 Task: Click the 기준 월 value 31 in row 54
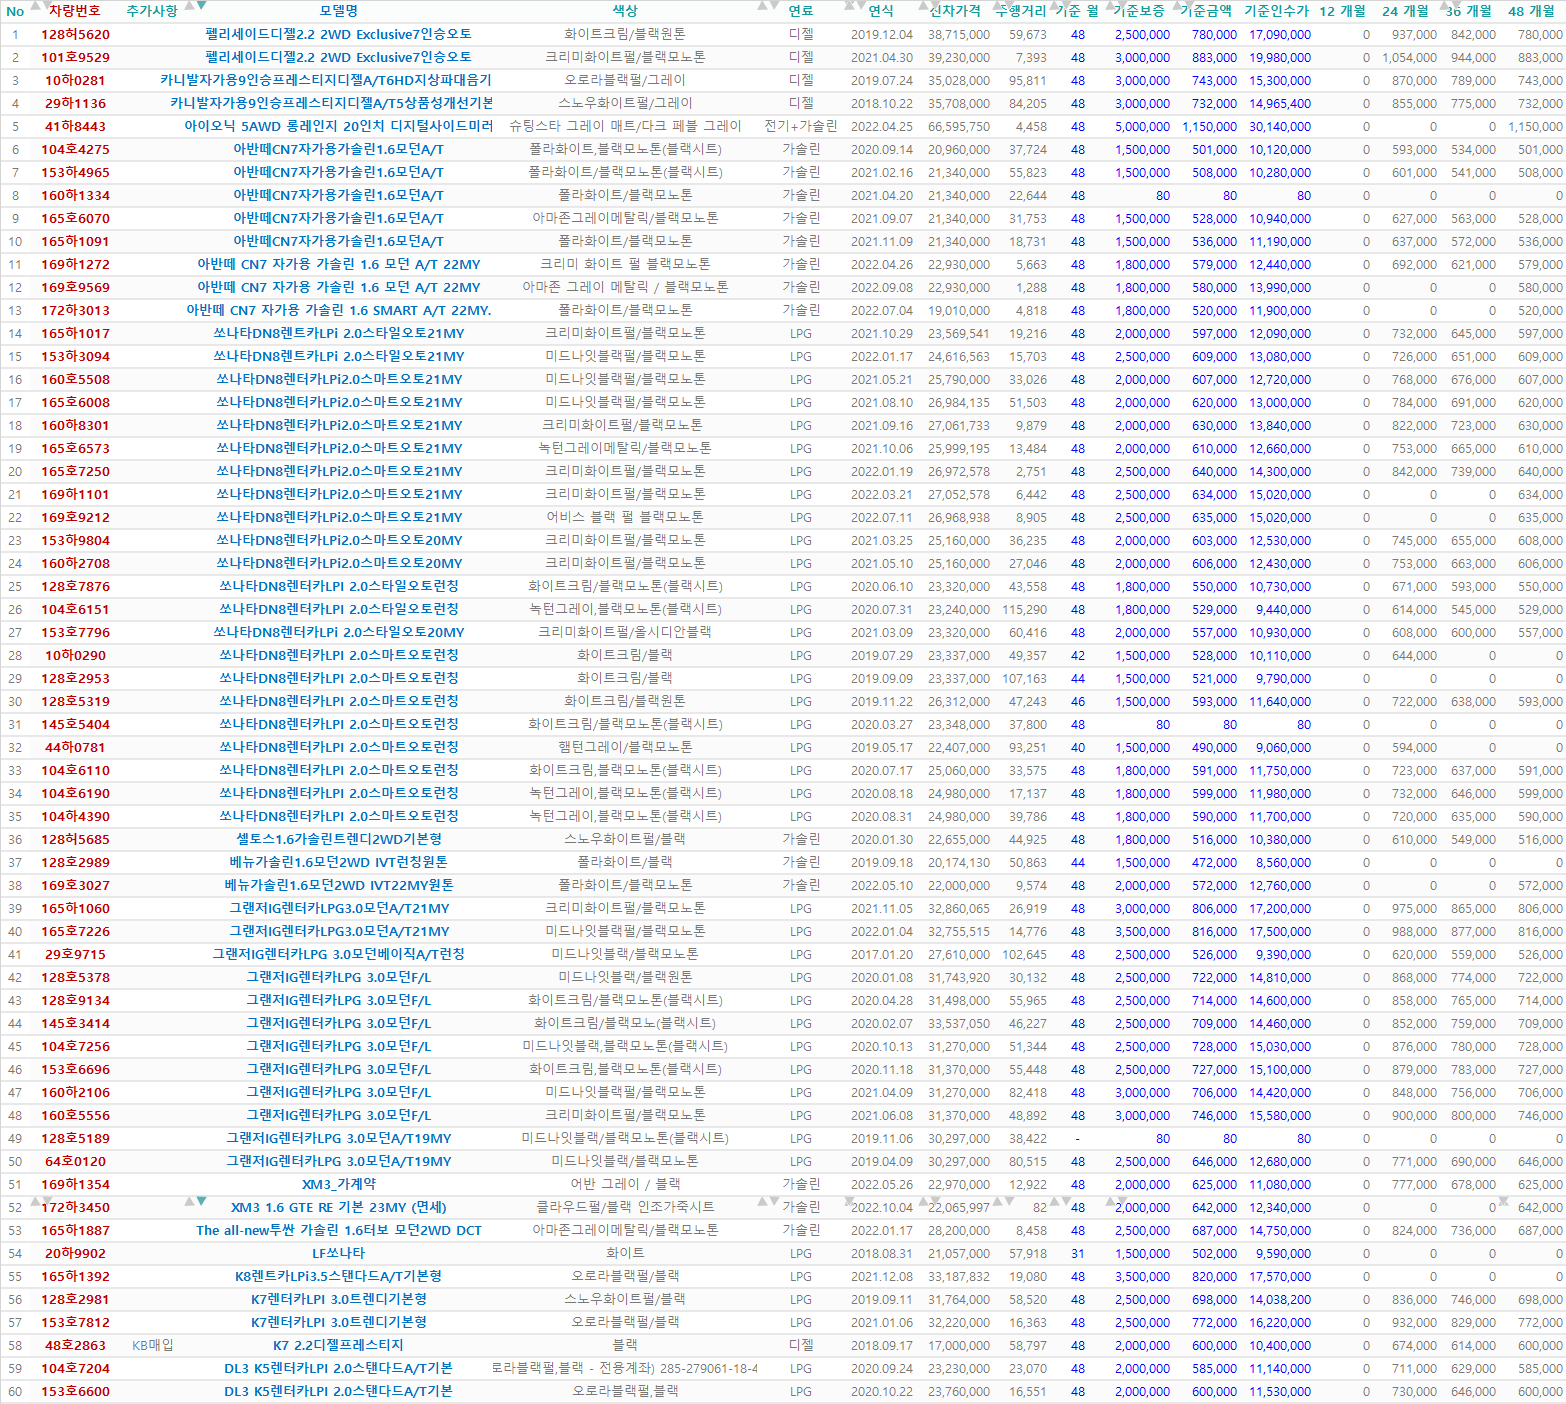pyautogui.click(x=1078, y=1254)
